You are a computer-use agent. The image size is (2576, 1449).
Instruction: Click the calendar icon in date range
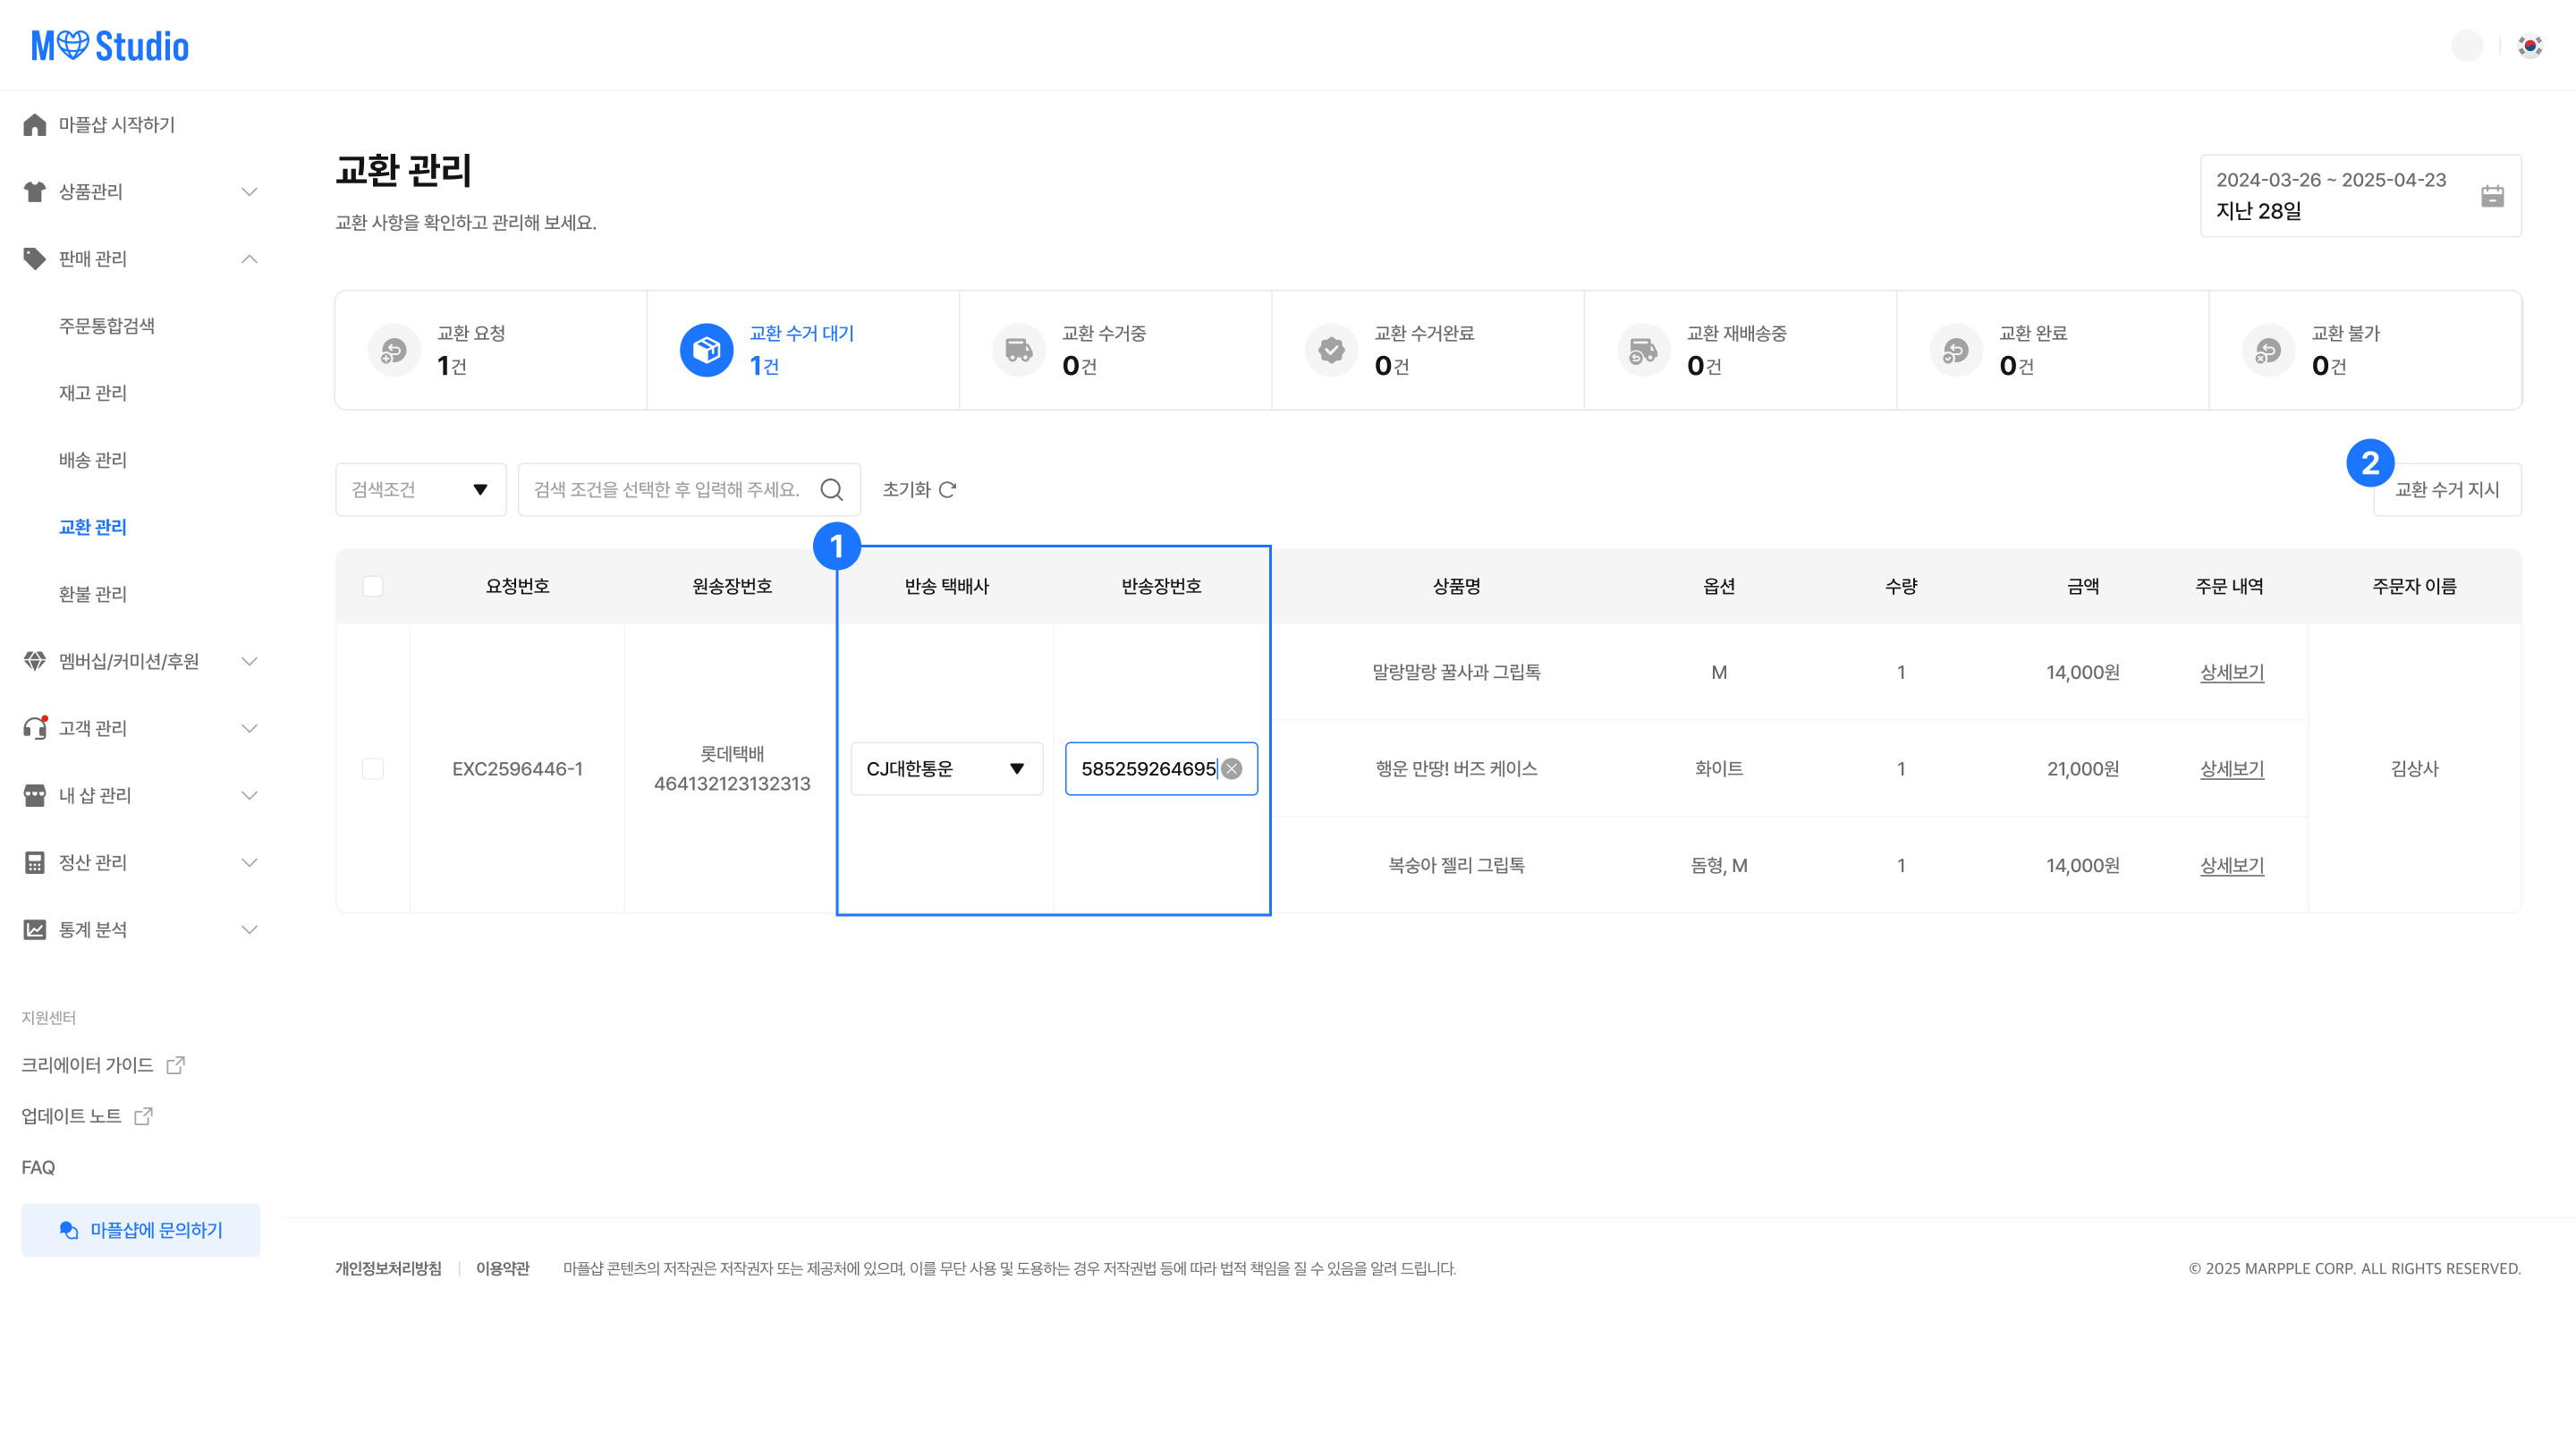[2492, 196]
